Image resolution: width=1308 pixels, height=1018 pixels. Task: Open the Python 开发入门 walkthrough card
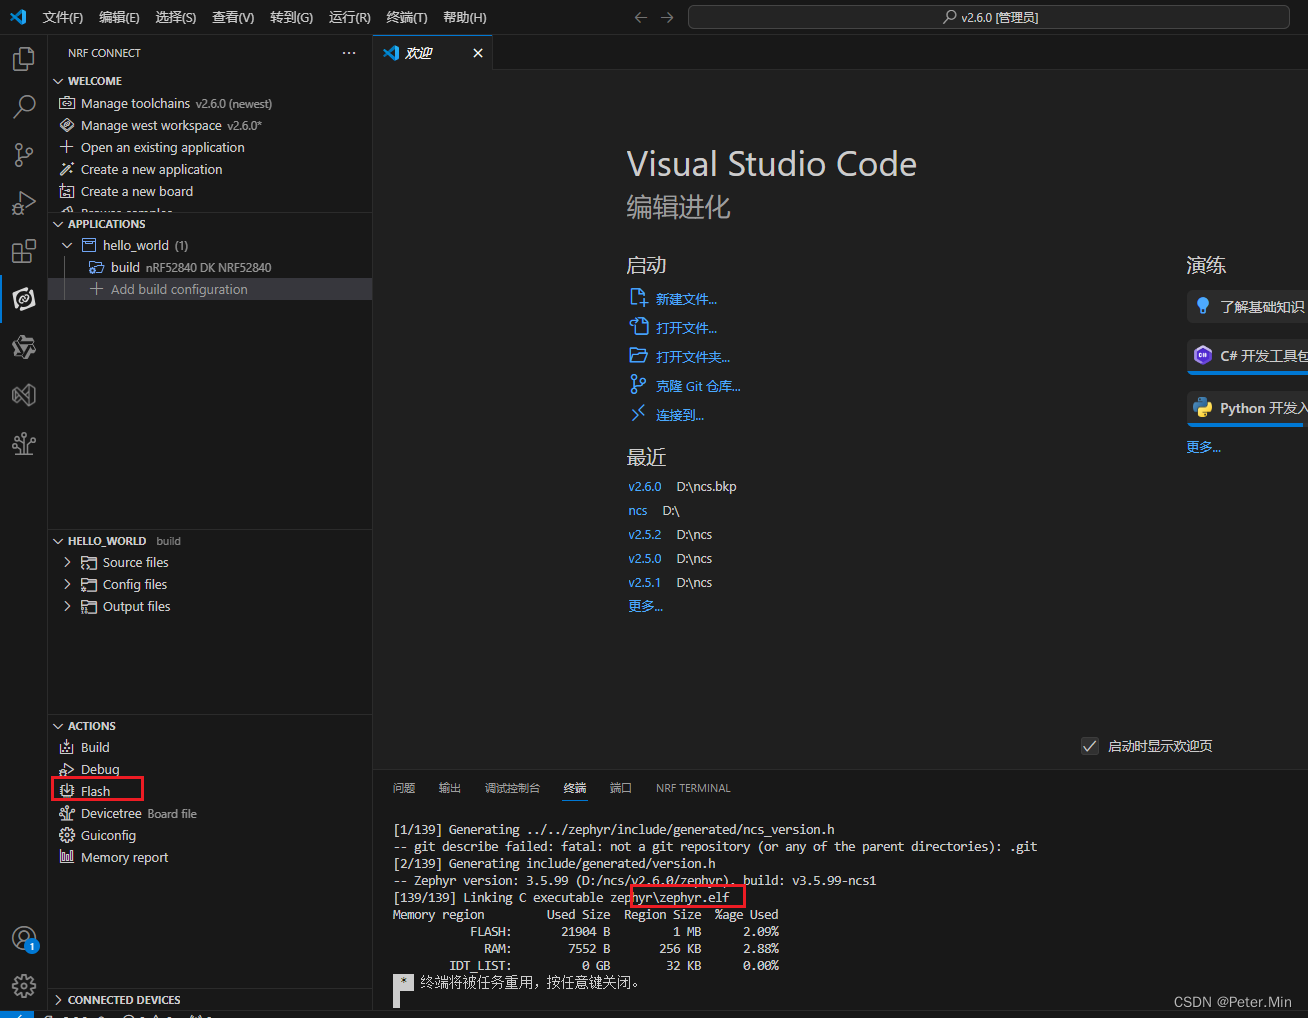[x=1247, y=408]
